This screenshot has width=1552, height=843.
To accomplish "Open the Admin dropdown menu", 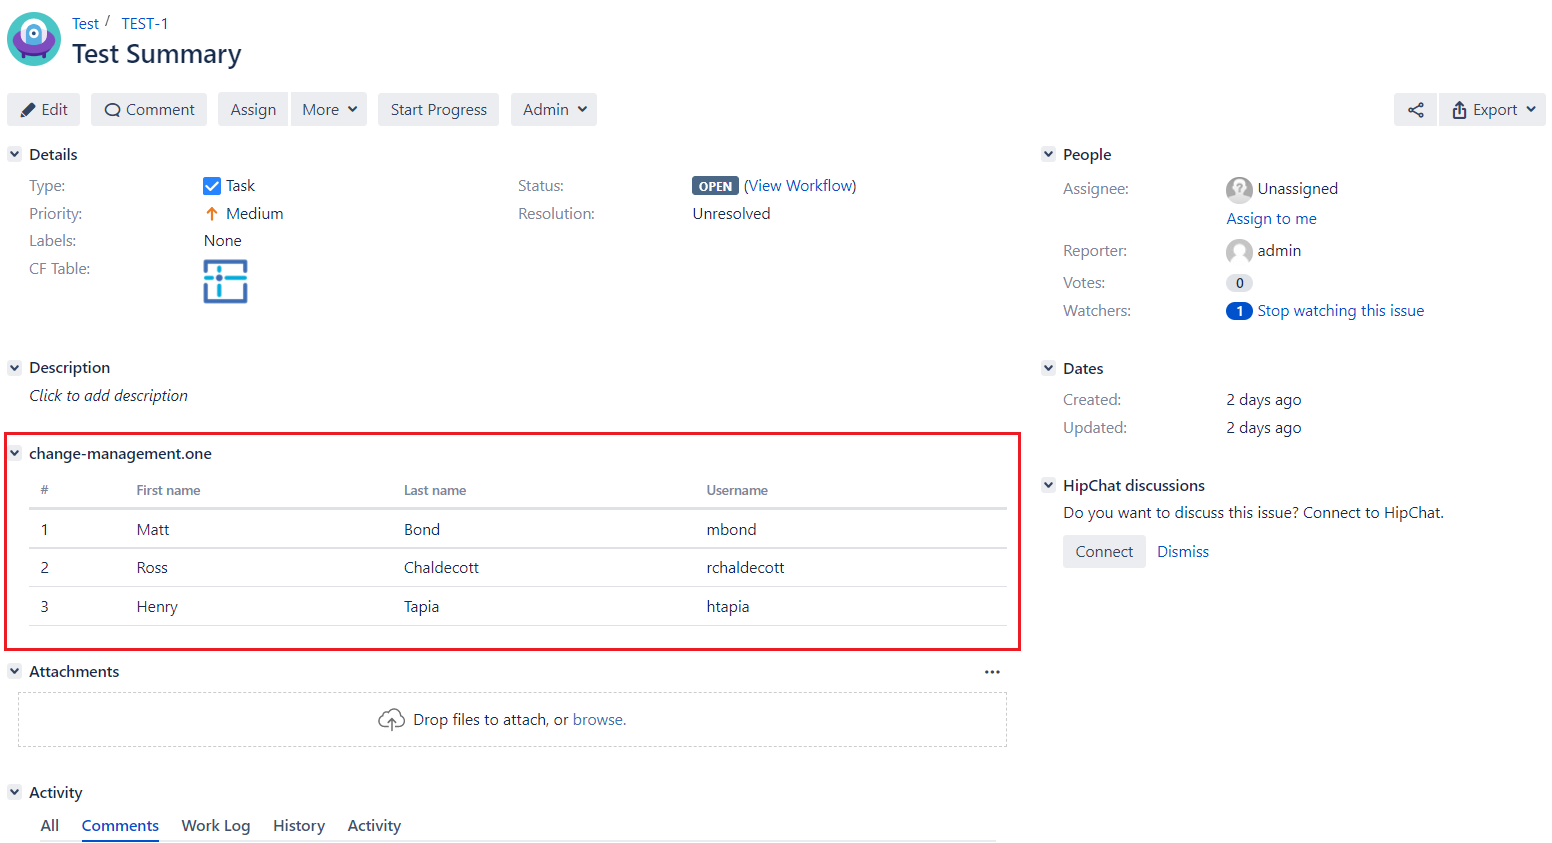I will click(x=553, y=109).
